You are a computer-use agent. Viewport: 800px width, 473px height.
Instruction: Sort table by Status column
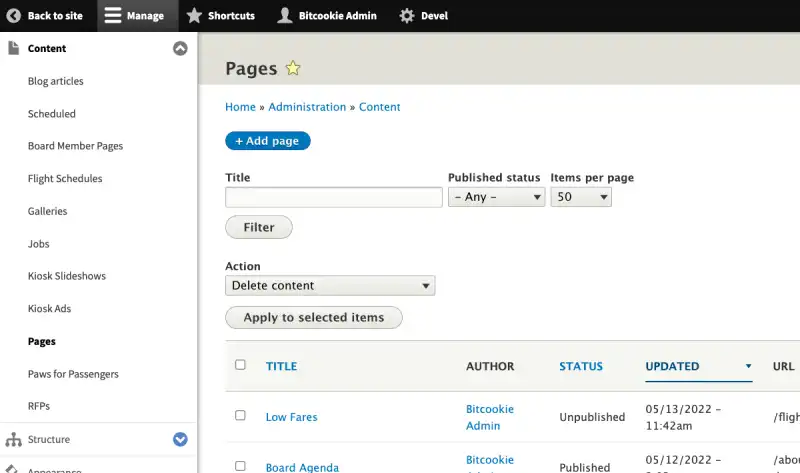pyautogui.click(x=581, y=366)
